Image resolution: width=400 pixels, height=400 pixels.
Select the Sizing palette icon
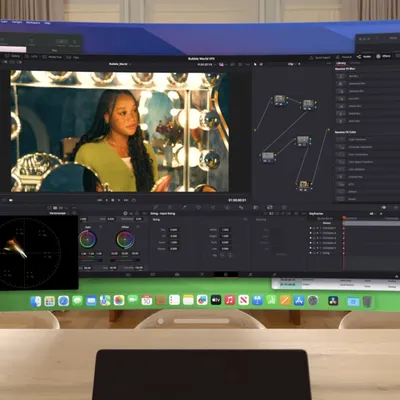click(x=270, y=207)
